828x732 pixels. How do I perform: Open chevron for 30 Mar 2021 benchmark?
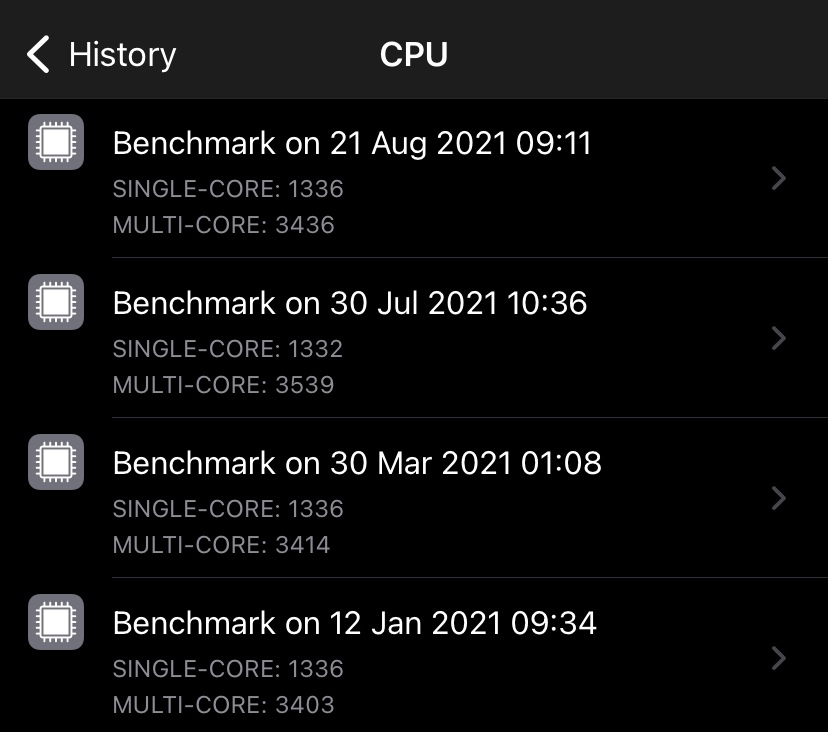779,498
